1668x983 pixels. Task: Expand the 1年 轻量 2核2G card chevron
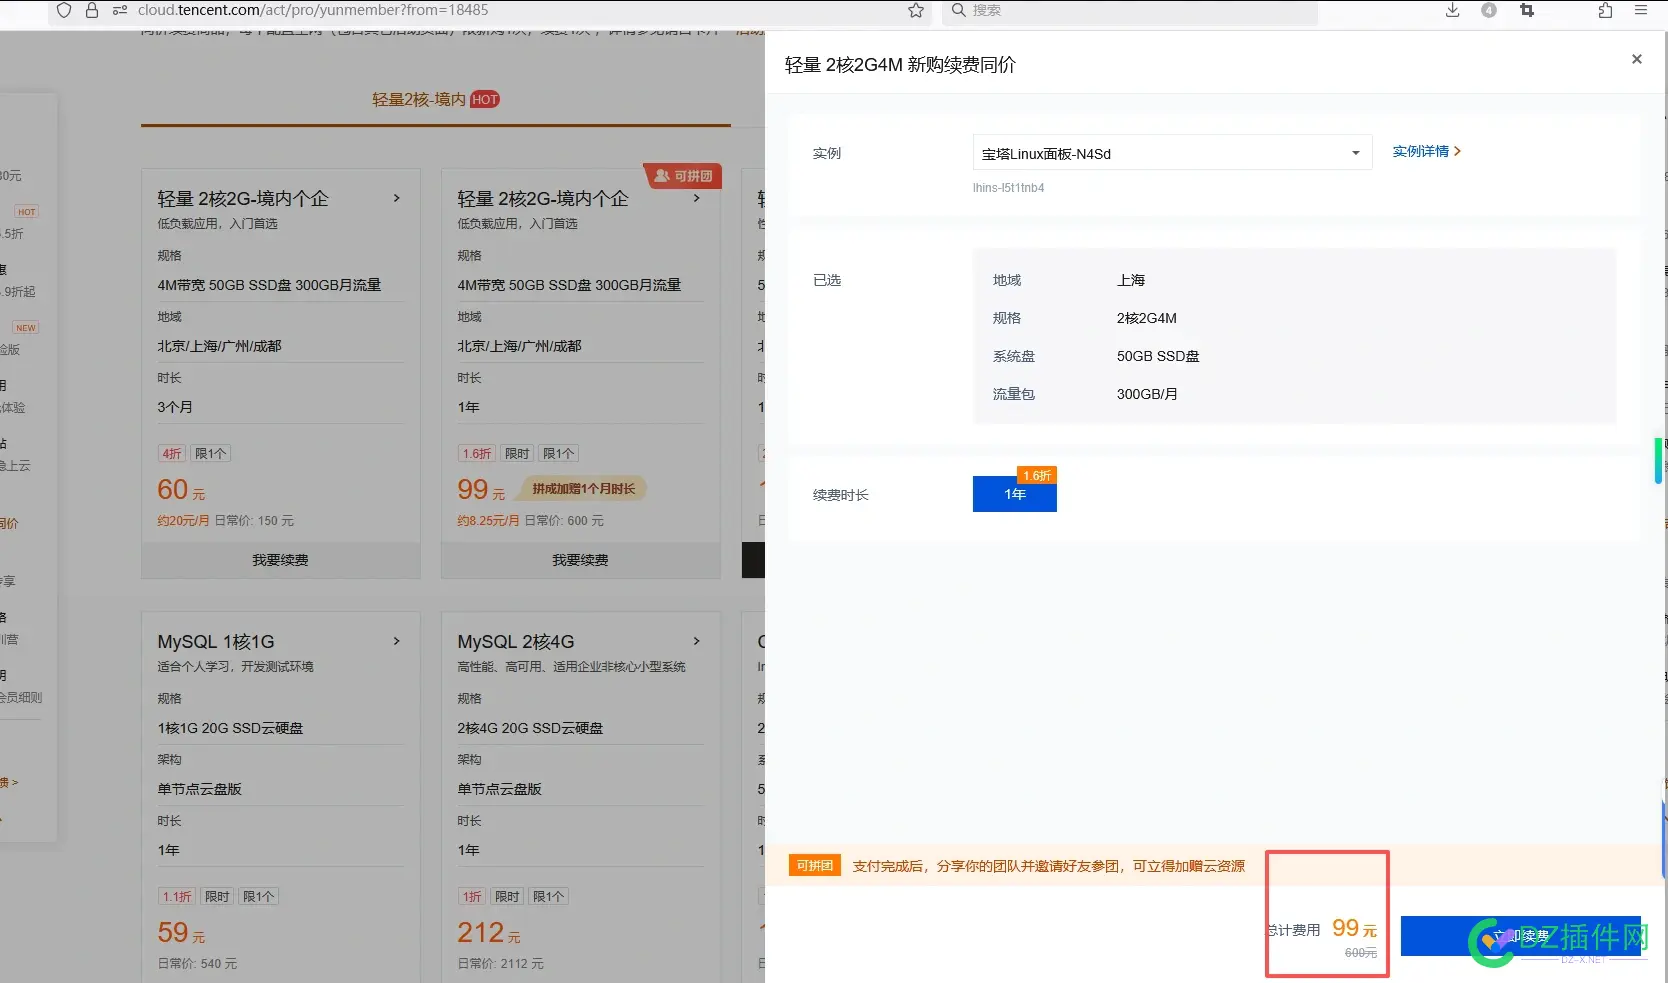tap(697, 198)
